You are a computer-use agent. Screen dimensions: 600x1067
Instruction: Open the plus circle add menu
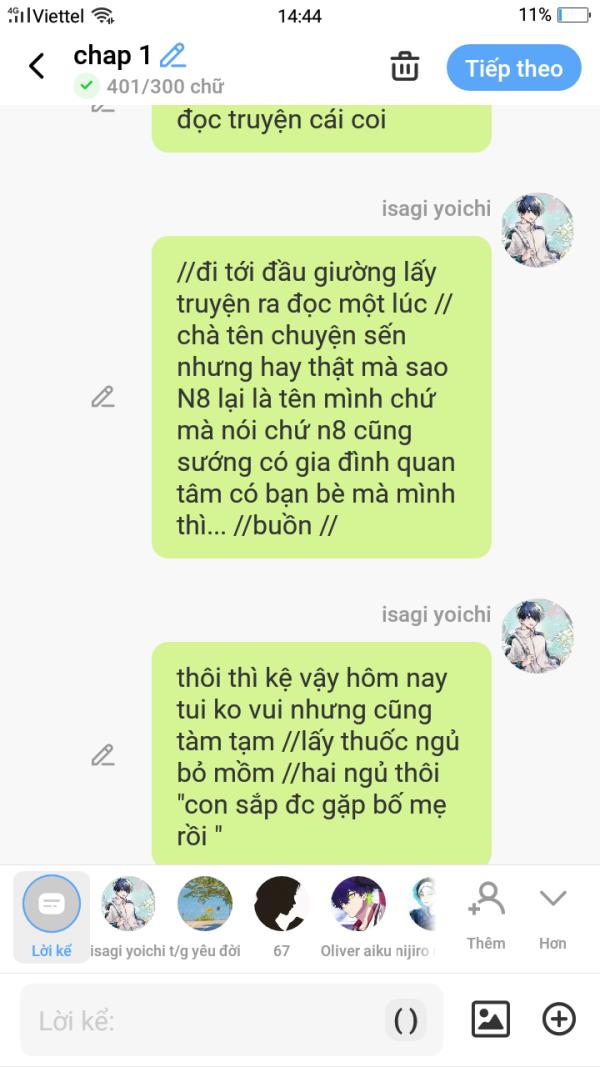tap(559, 1019)
